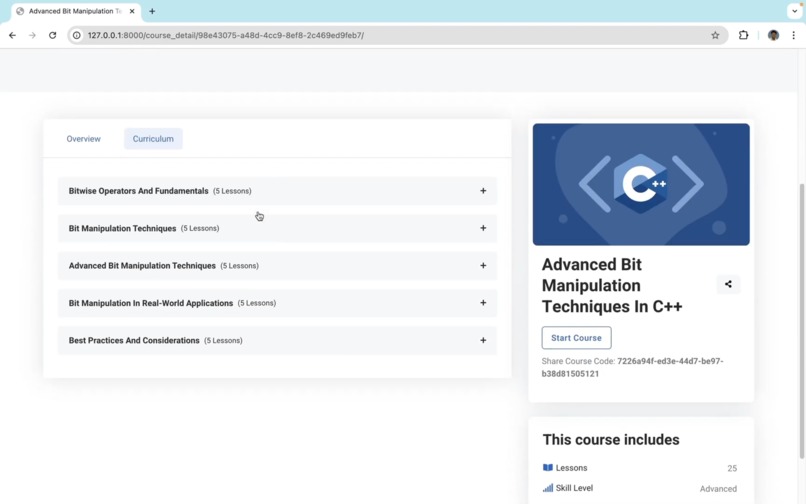
Task: Select the Curriculum tab
Action: tap(153, 139)
